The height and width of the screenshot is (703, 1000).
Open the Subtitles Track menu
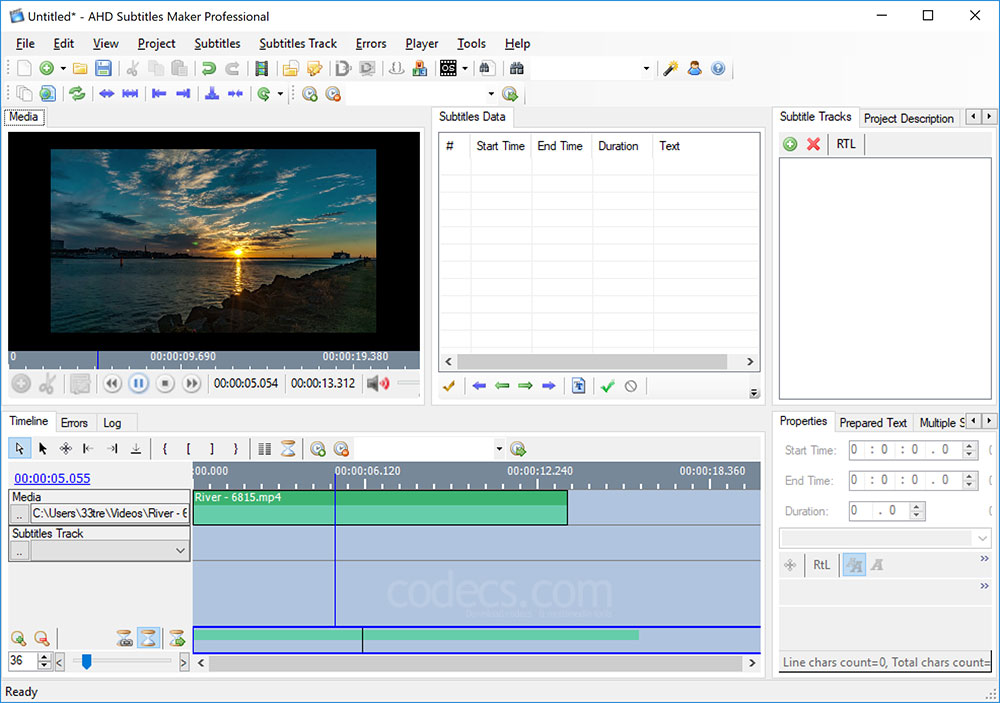[x=298, y=43]
